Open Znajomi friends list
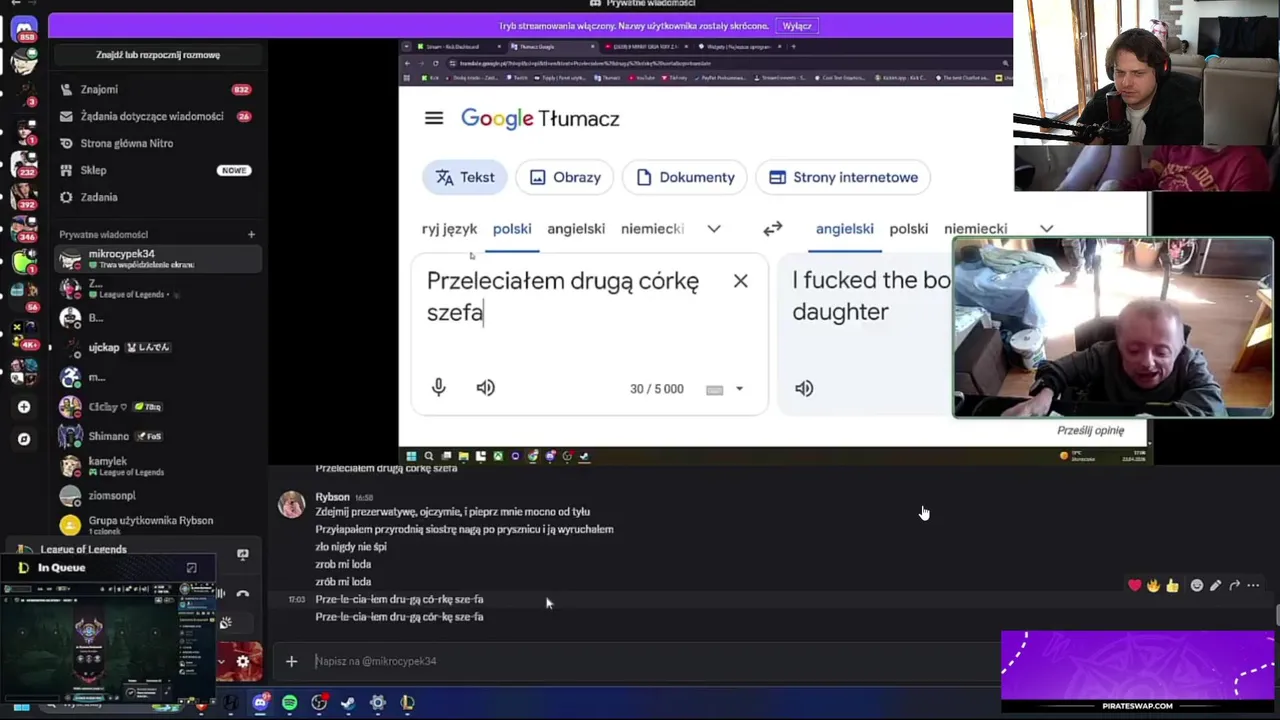Viewport: 1280px width, 720px height. coord(157,89)
